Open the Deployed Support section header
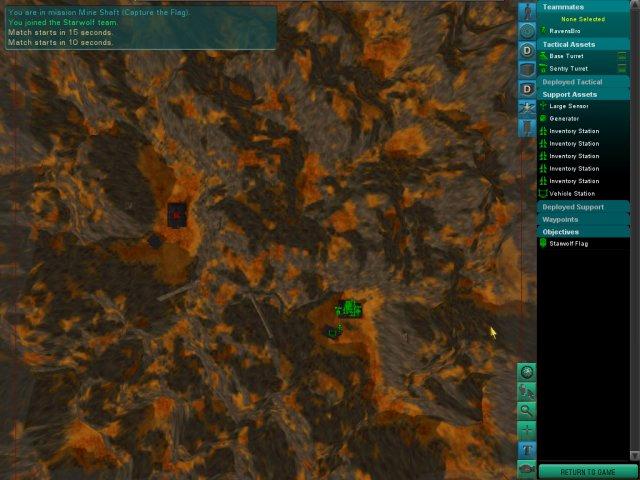Screen dimensions: 640x480 pos(584,207)
